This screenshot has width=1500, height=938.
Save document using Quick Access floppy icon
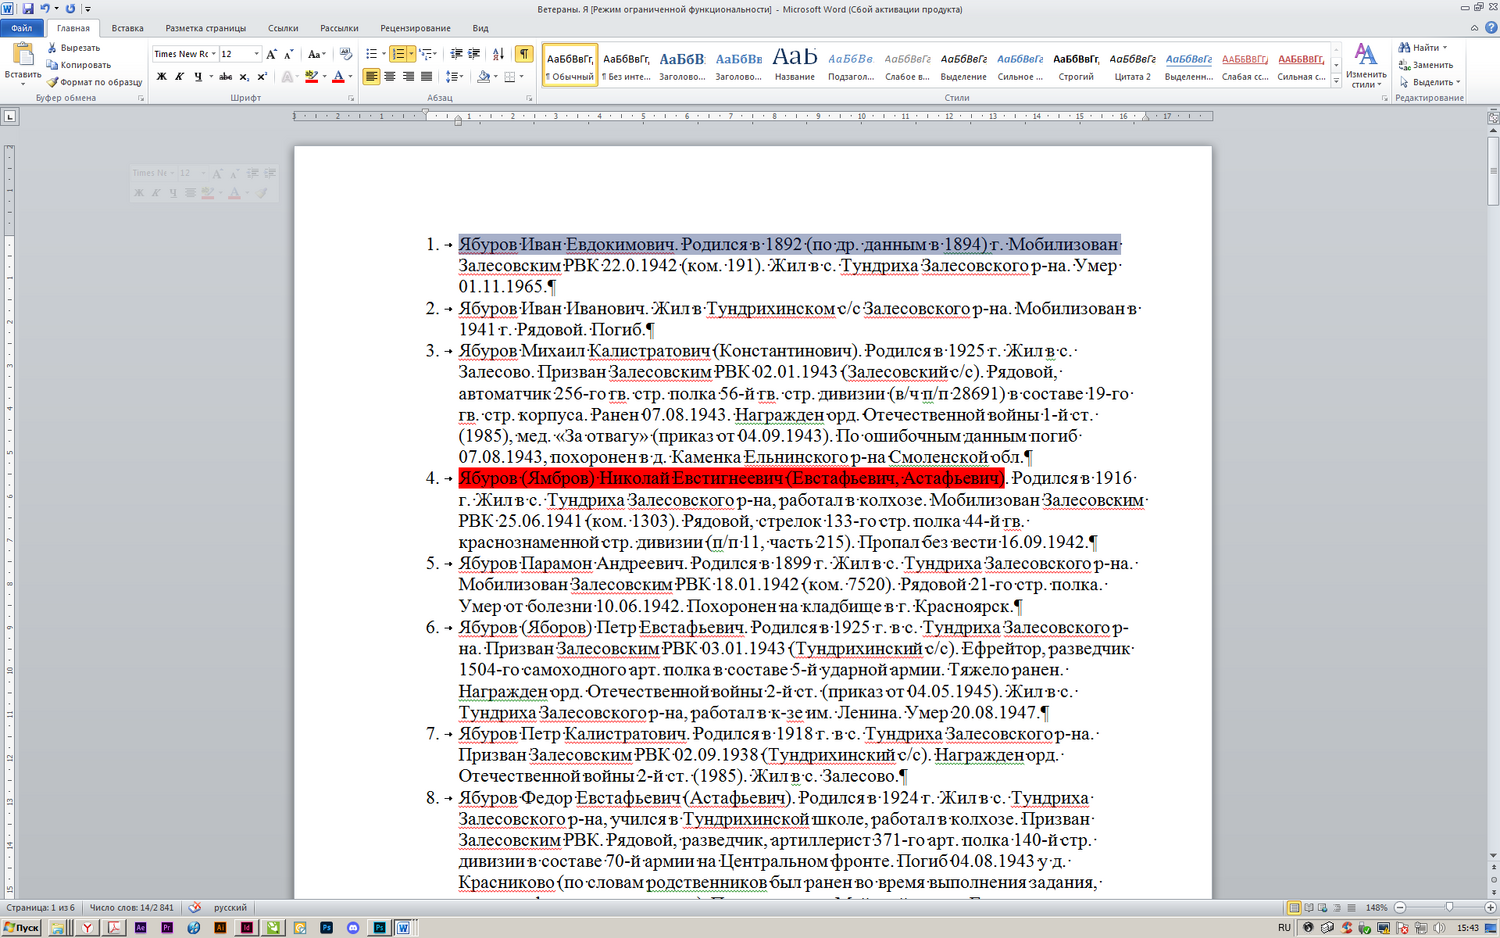[x=27, y=9]
